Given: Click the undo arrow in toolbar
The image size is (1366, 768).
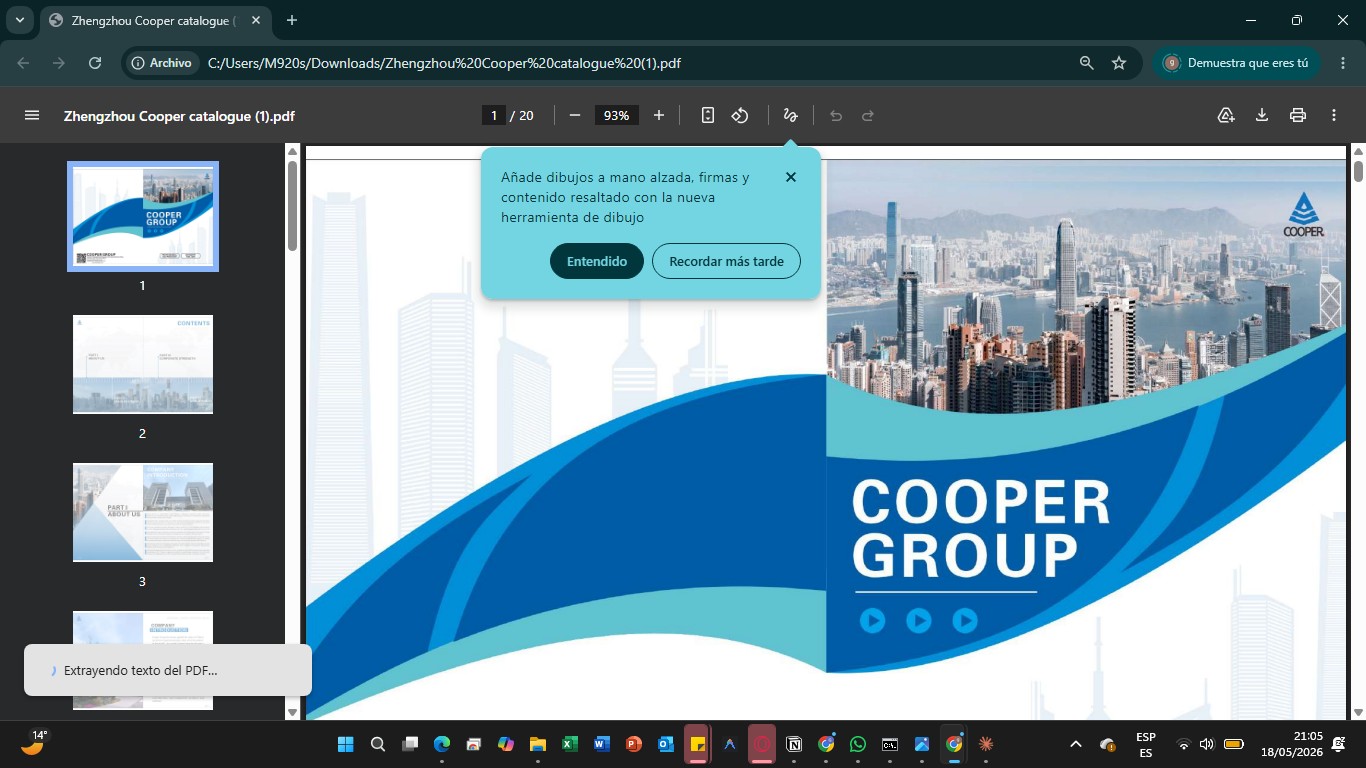Looking at the screenshot, I should click(x=836, y=115).
